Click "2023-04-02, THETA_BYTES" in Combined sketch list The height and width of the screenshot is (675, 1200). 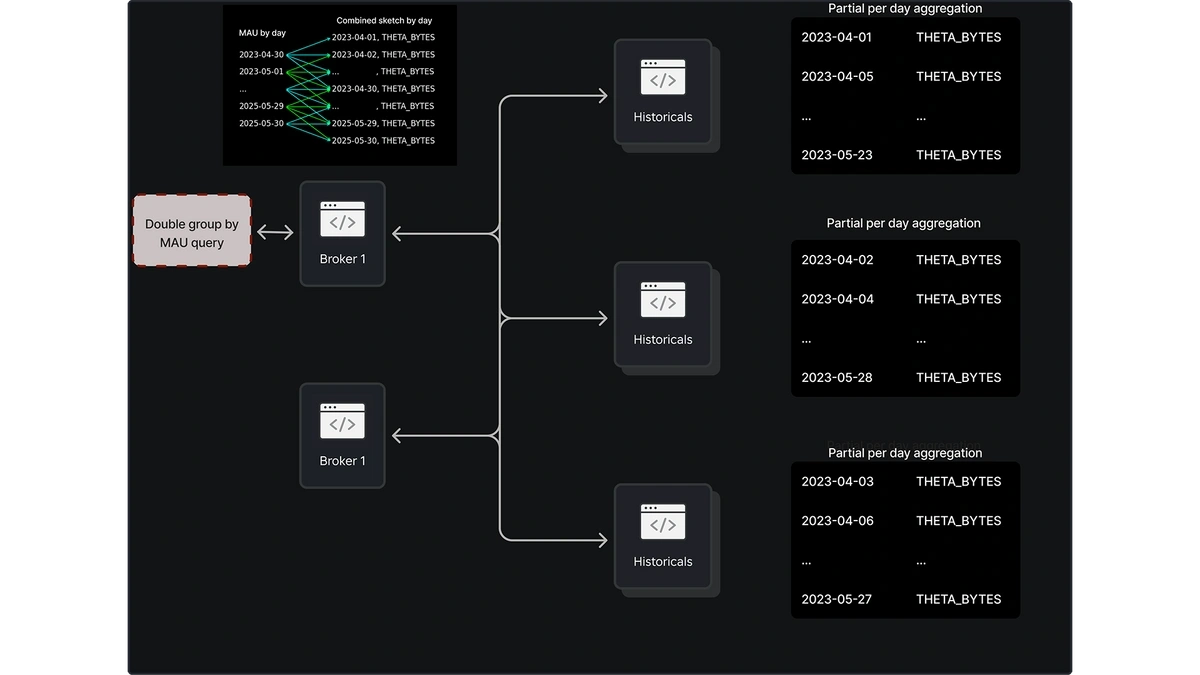click(x=383, y=55)
